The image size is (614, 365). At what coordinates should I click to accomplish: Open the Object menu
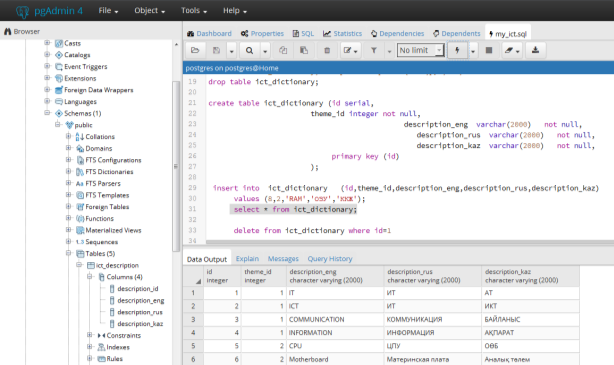pos(150,11)
